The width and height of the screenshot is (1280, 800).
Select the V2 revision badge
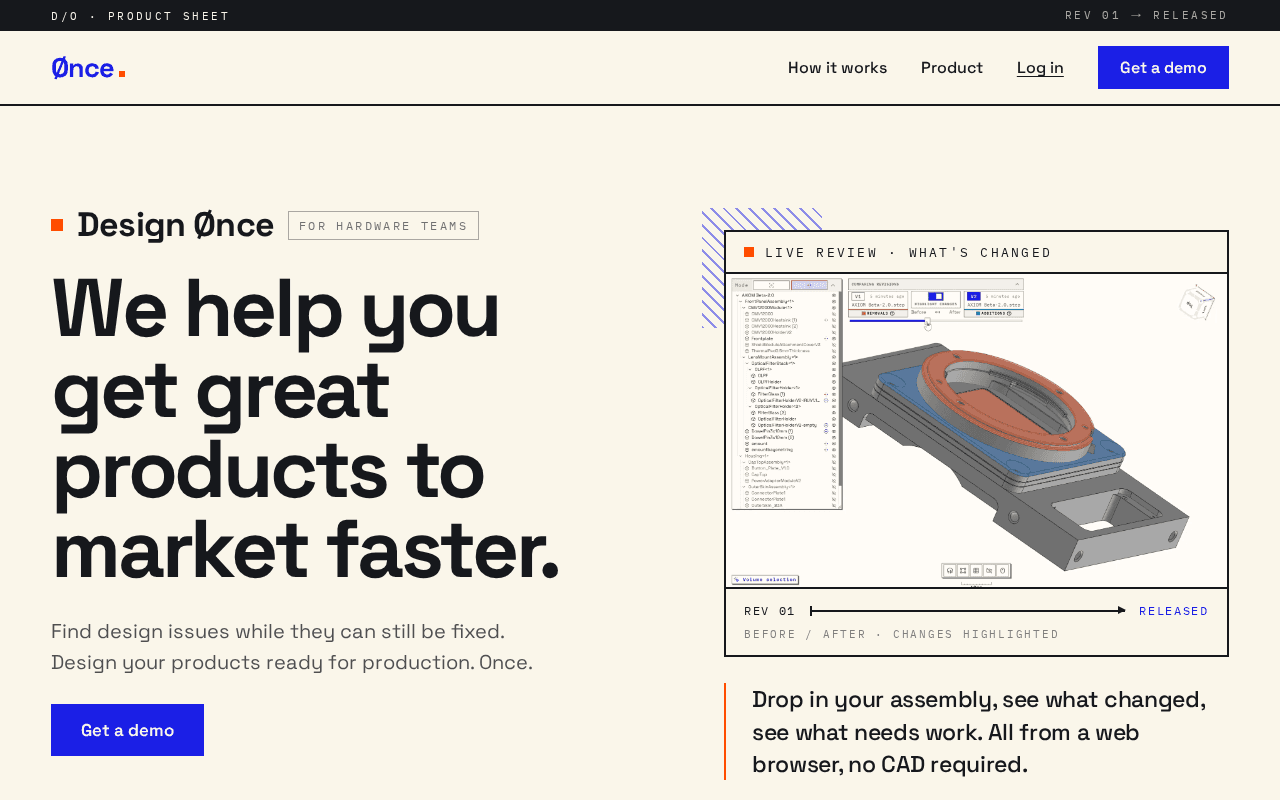[x=974, y=297]
